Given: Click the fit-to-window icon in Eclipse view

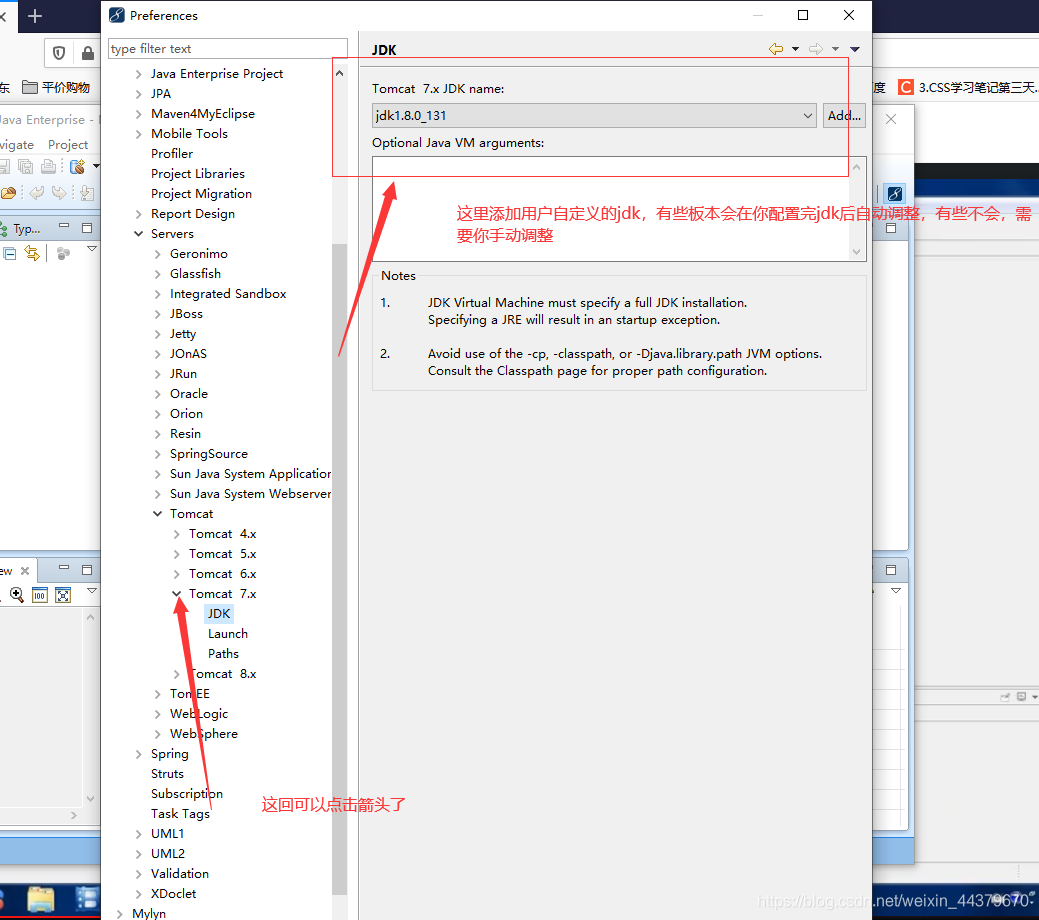Looking at the screenshot, I should pos(63,595).
